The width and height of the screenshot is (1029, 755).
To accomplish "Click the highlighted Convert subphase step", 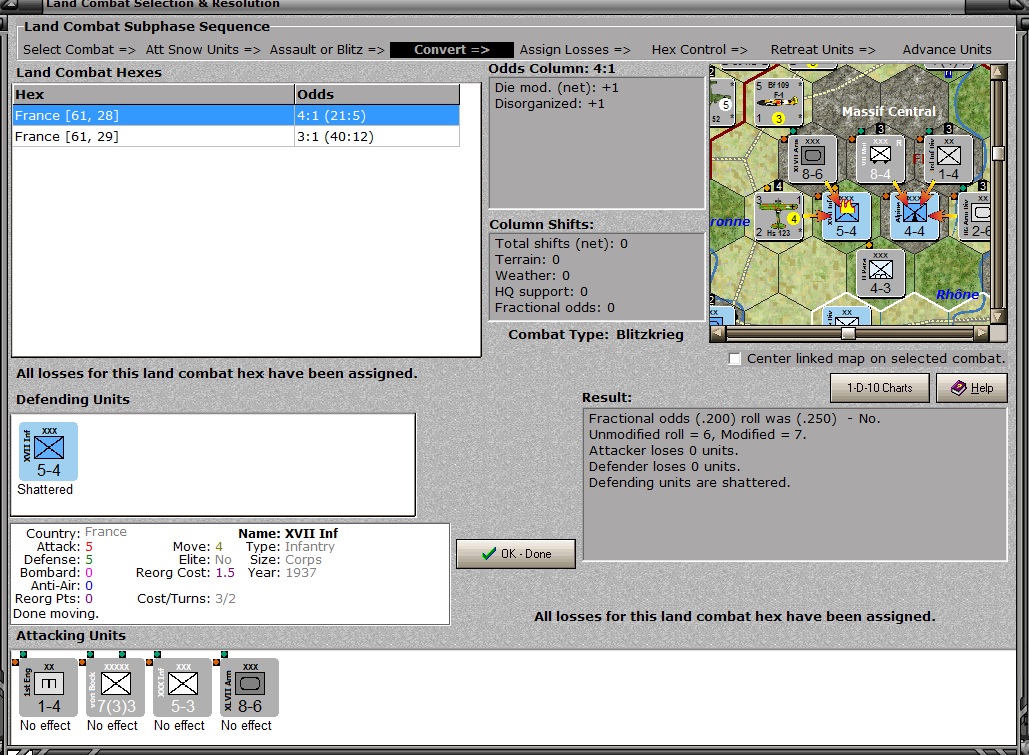I will (452, 50).
